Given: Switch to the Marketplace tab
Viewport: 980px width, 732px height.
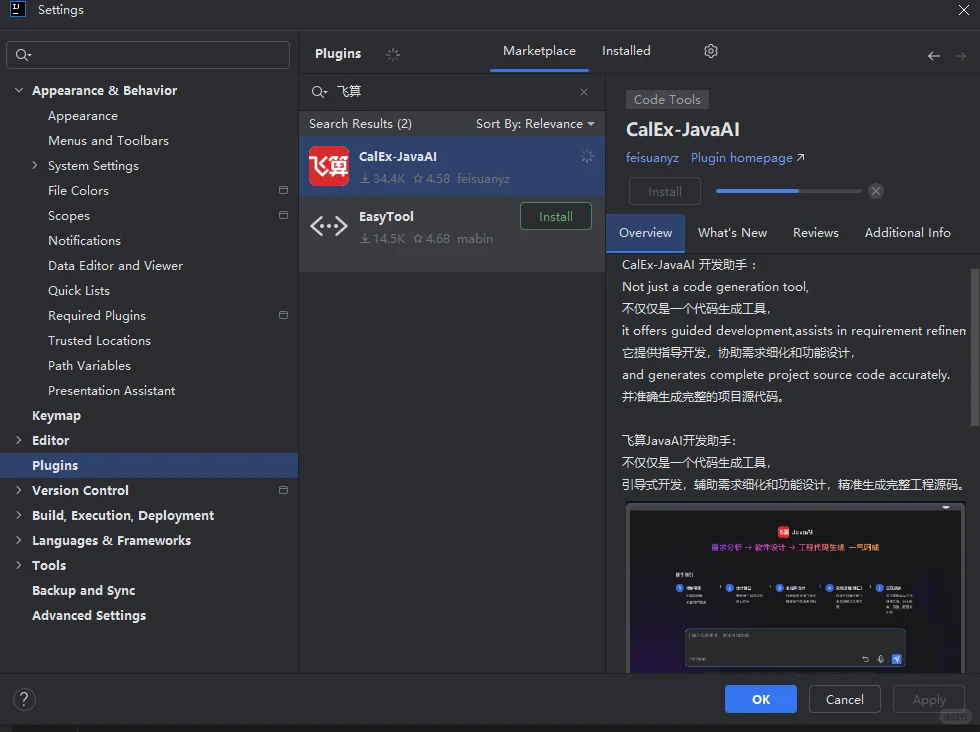Looking at the screenshot, I should click(x=539, y=51).
